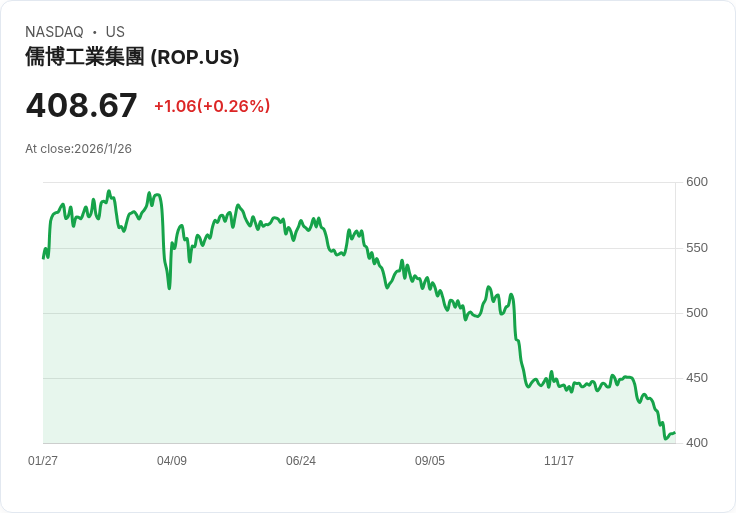Click the 408.67 current price
Viewport: 736px width, 513px height.
81,105
